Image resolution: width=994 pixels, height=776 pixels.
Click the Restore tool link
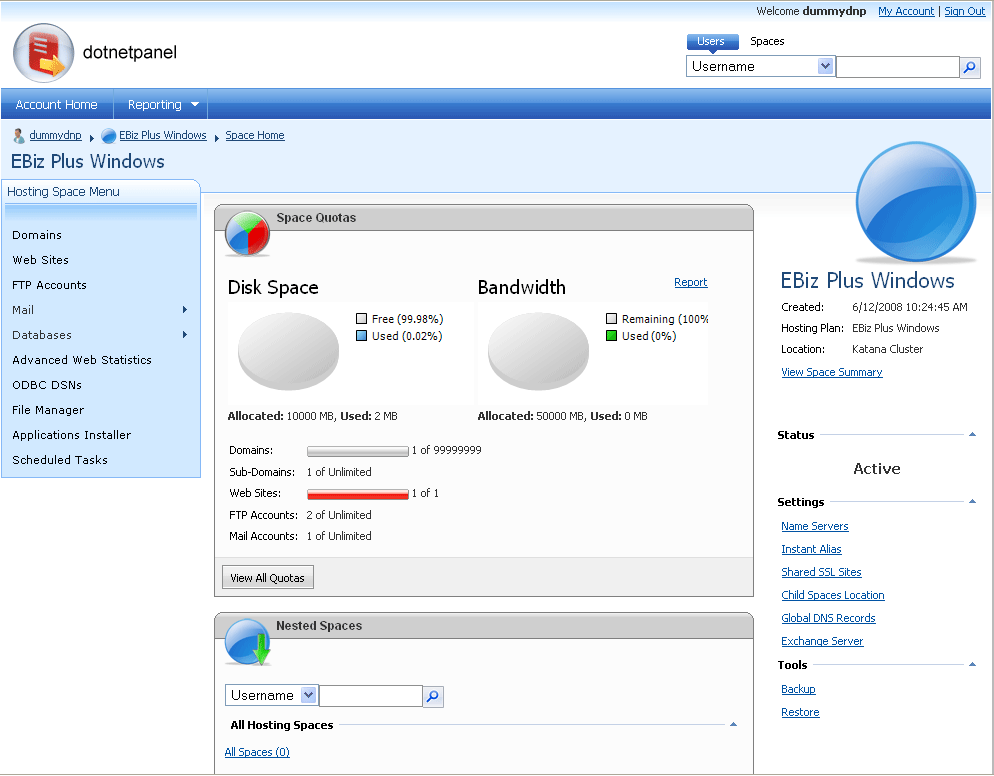800,712
